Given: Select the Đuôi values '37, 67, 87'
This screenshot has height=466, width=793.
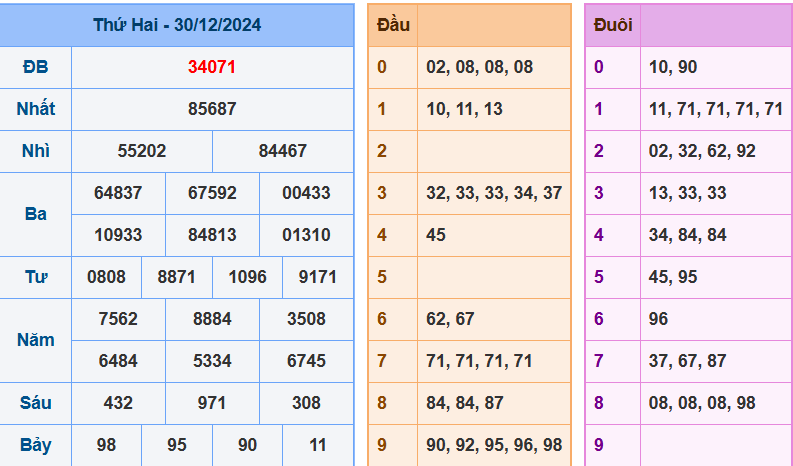Looking at the screenshot, I should pos(687,361).
